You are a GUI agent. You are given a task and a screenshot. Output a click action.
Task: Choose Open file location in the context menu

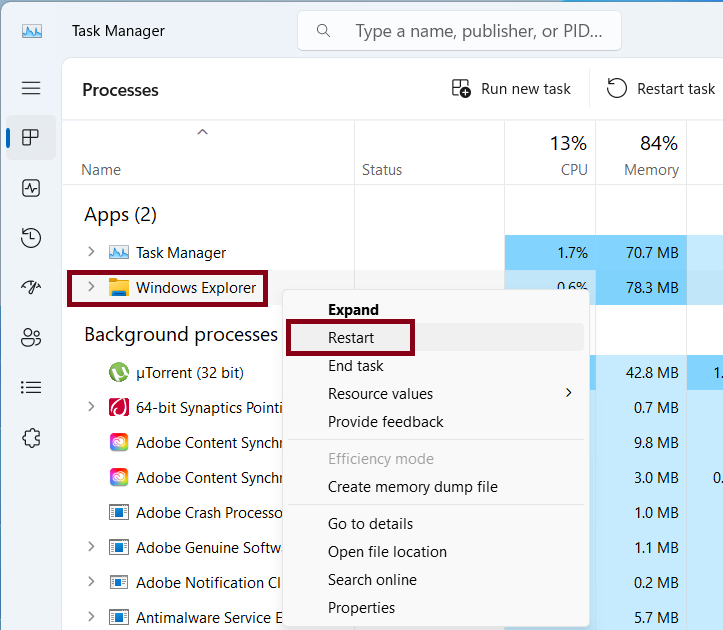(x=387, y=552)
